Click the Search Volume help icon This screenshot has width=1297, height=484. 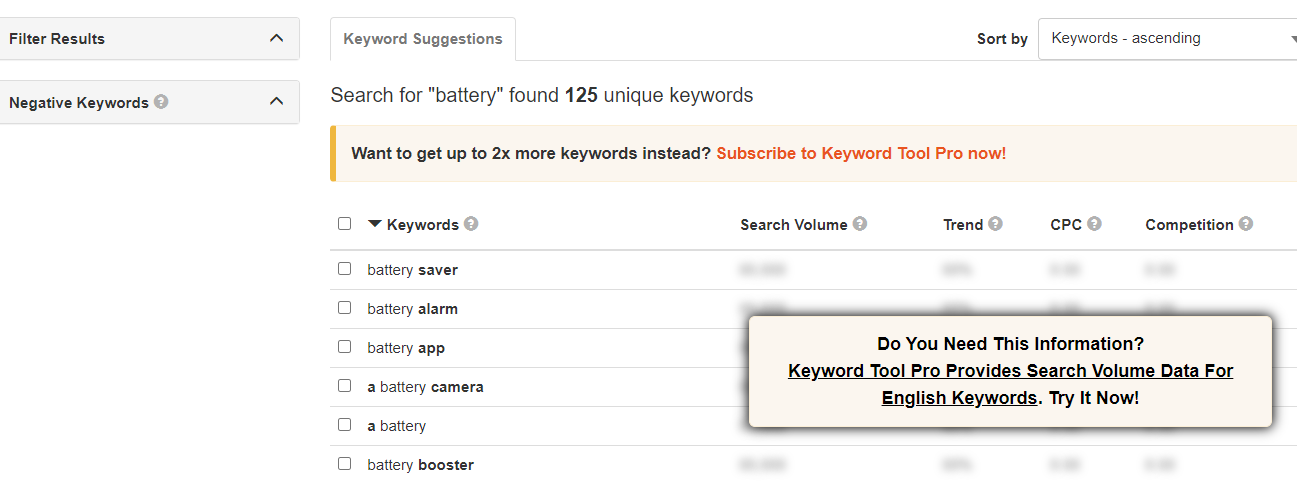click(860, 224)
